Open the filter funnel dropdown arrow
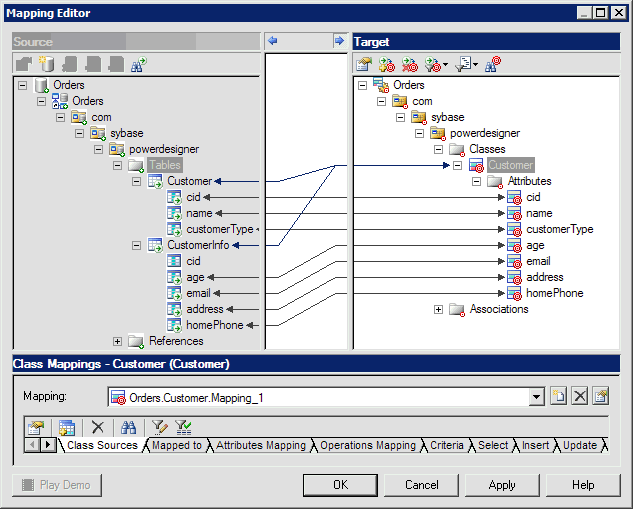633x509 pixels. (x=446, y=64)
